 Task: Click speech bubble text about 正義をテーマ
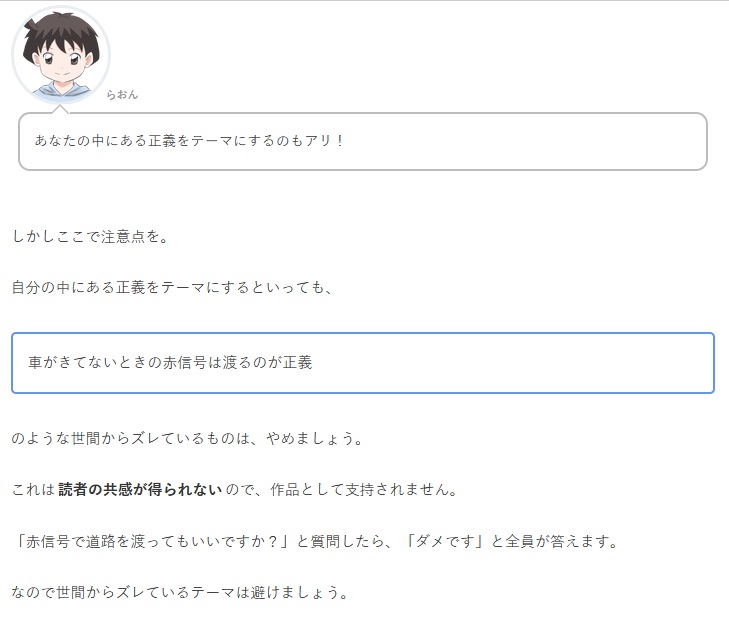[189, 140]
